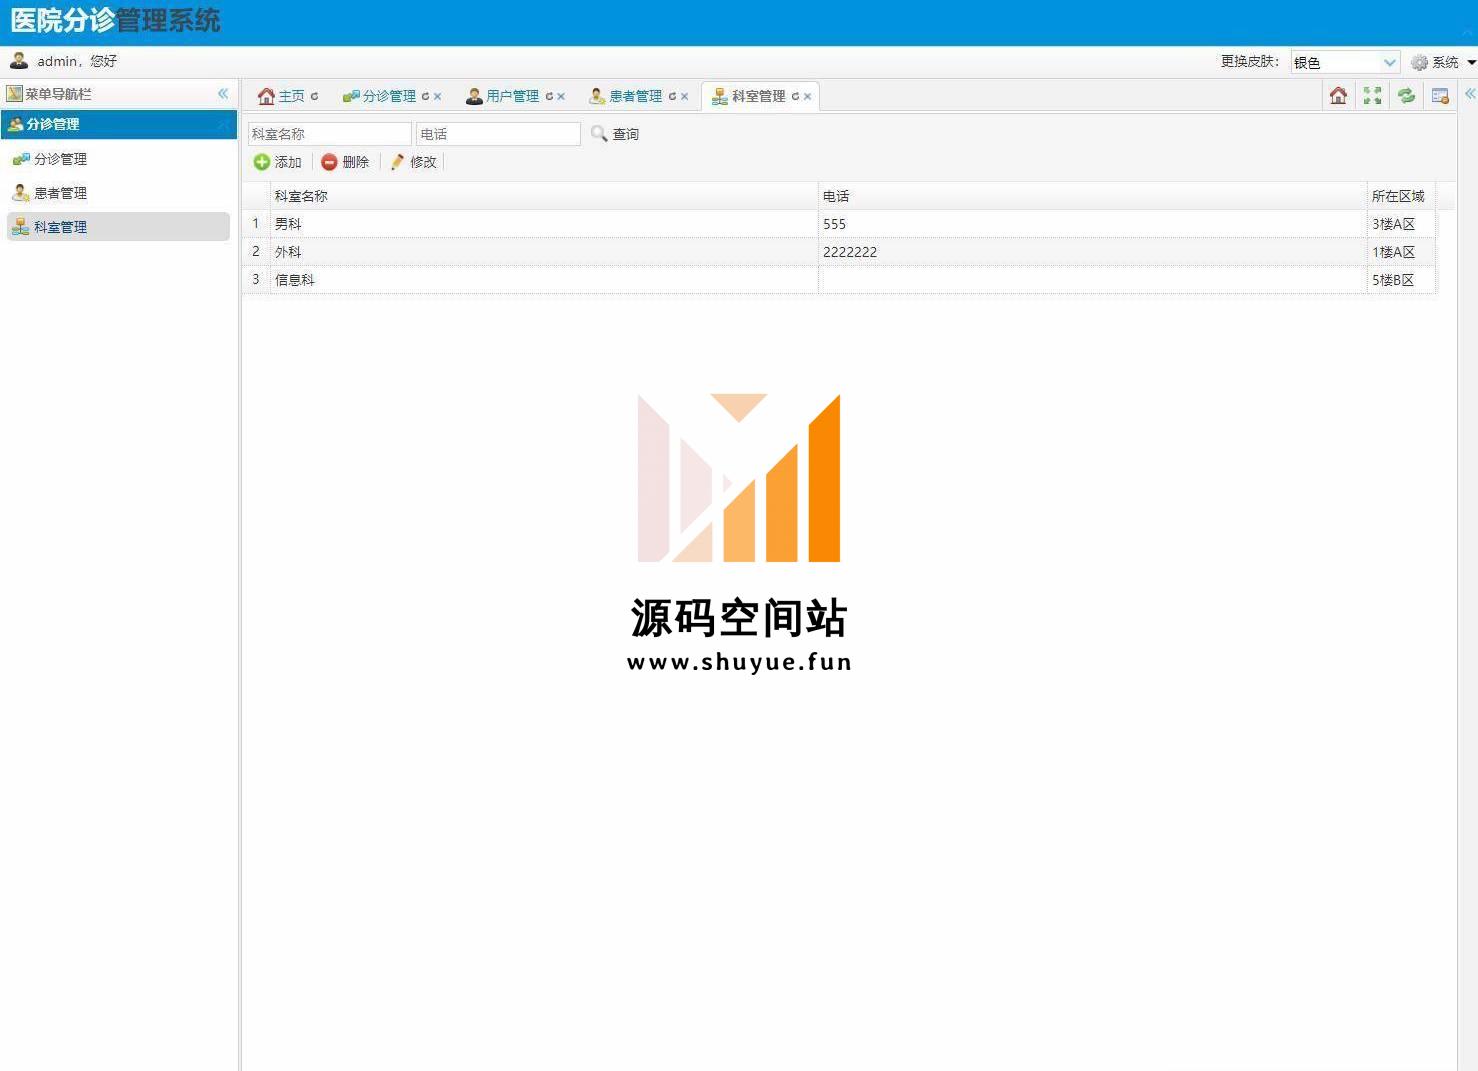Click row number 1 cell

coord(256,224)
